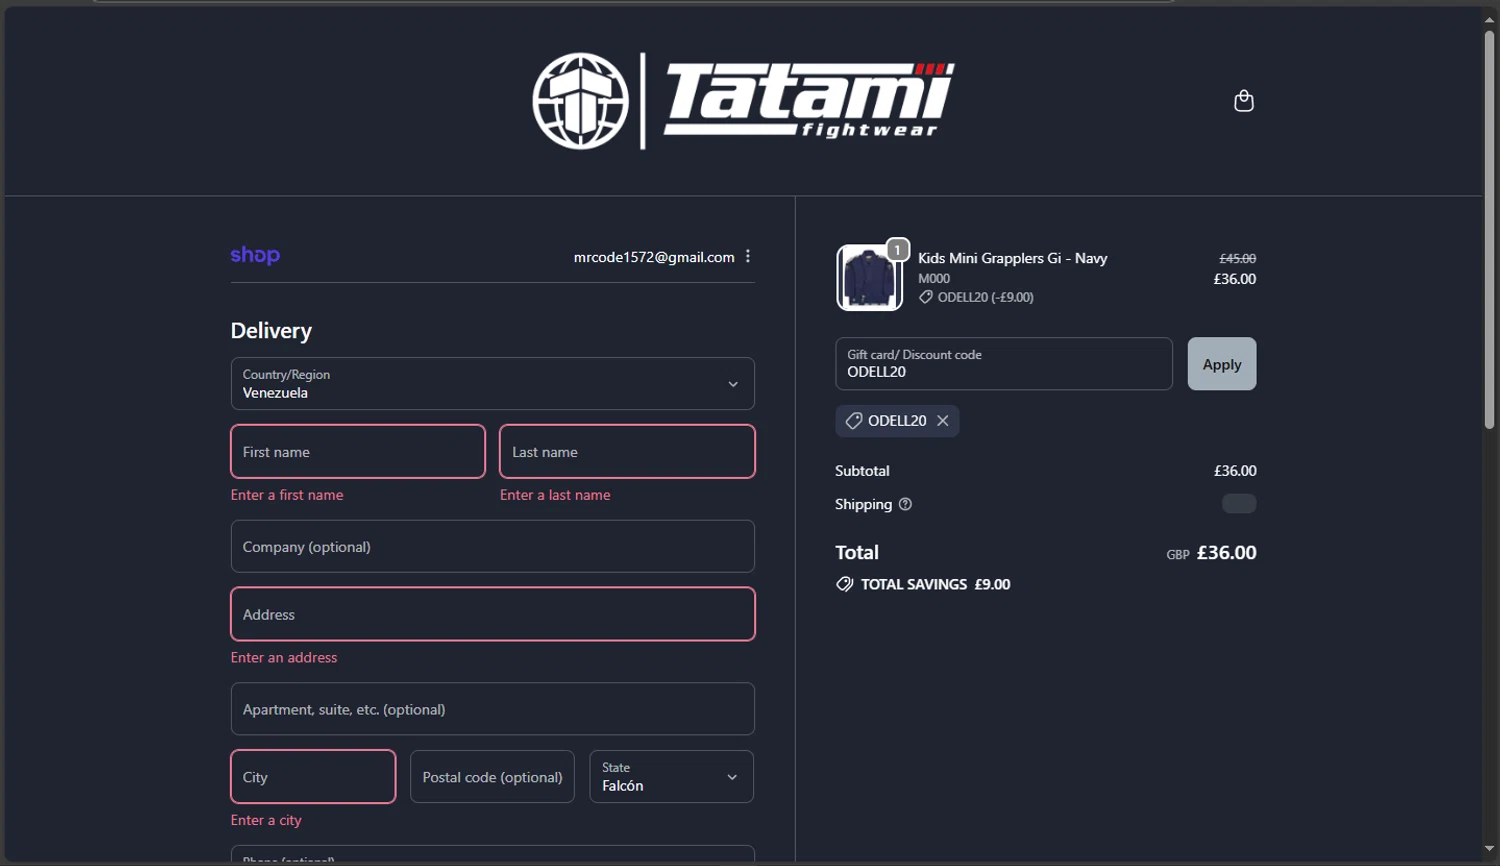The width and height of the screenshot is (1500, 866).
Task: Click the Total Savings tag icon
Action: coord(845,584)
